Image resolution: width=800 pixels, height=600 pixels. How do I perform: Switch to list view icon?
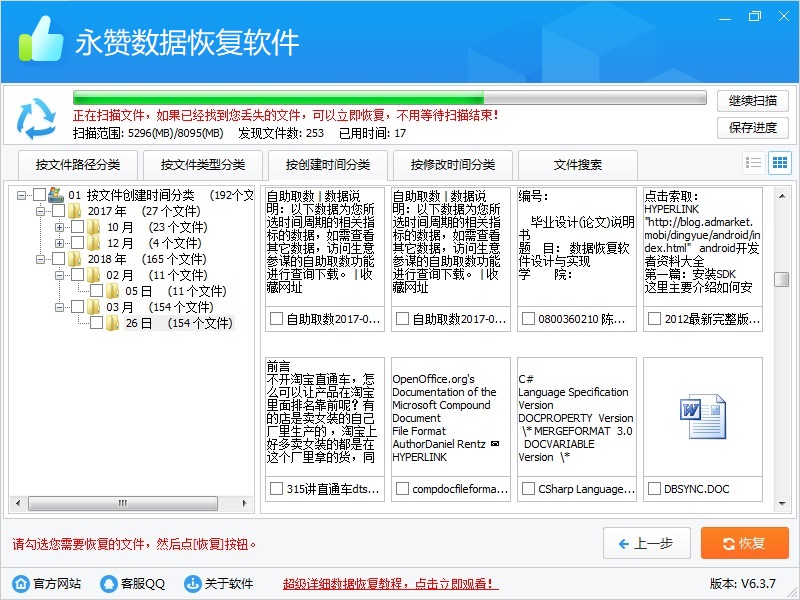point(754,163)
